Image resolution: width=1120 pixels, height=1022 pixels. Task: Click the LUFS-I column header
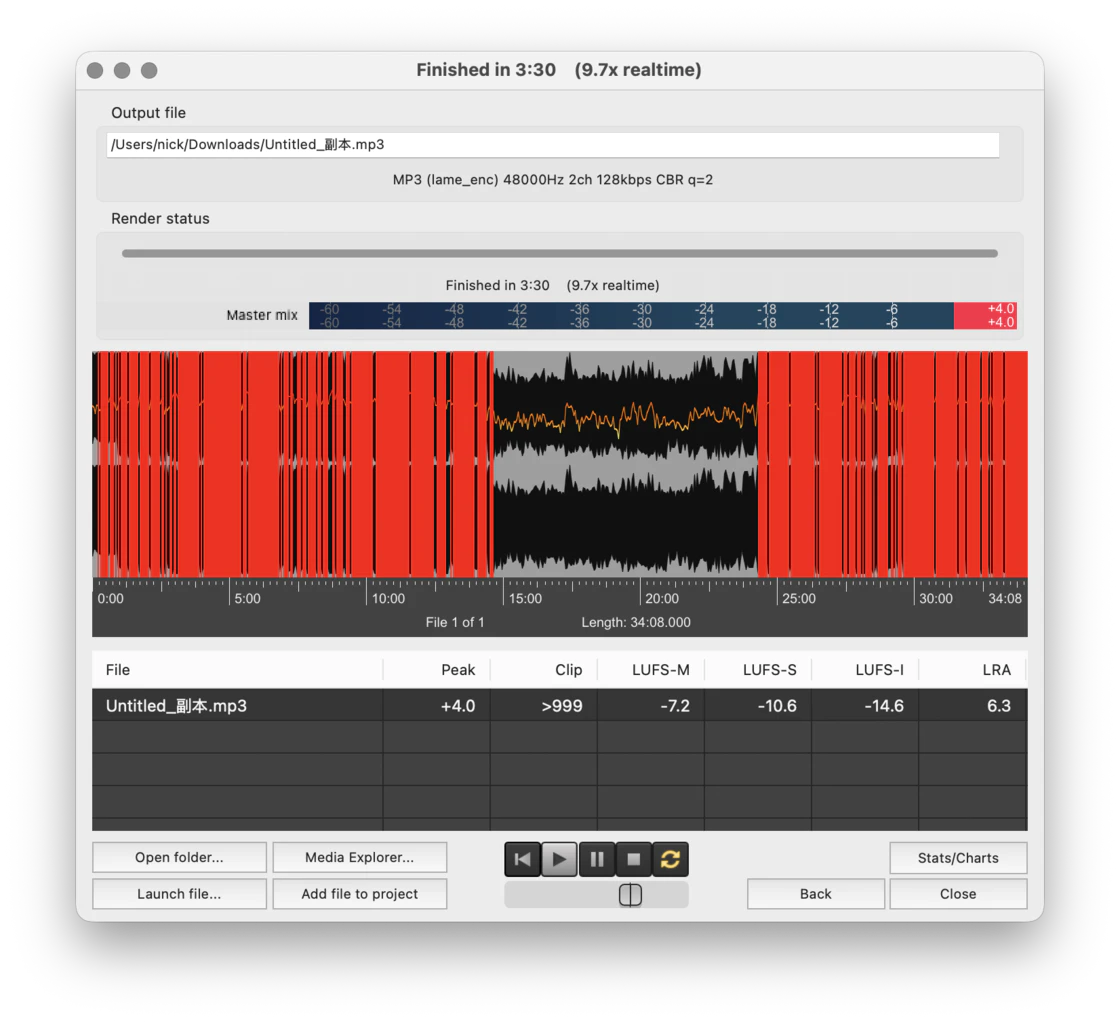point(879,669)
